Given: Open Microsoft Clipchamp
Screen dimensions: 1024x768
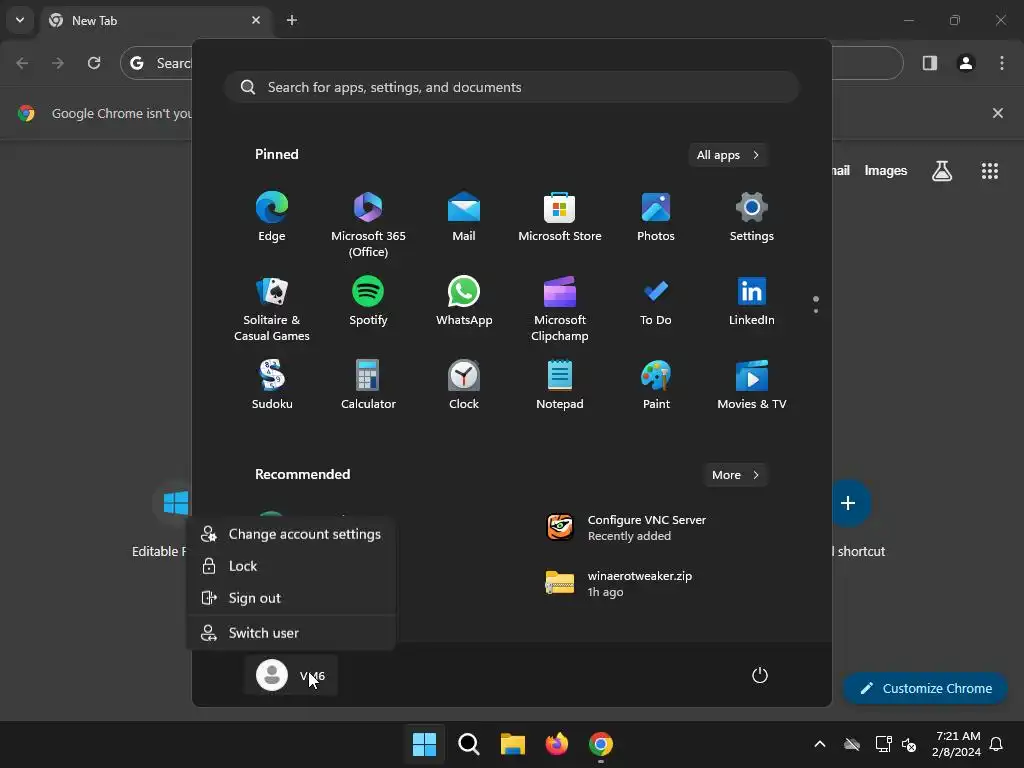Looking at the screenshot, I should pos(560,308).
